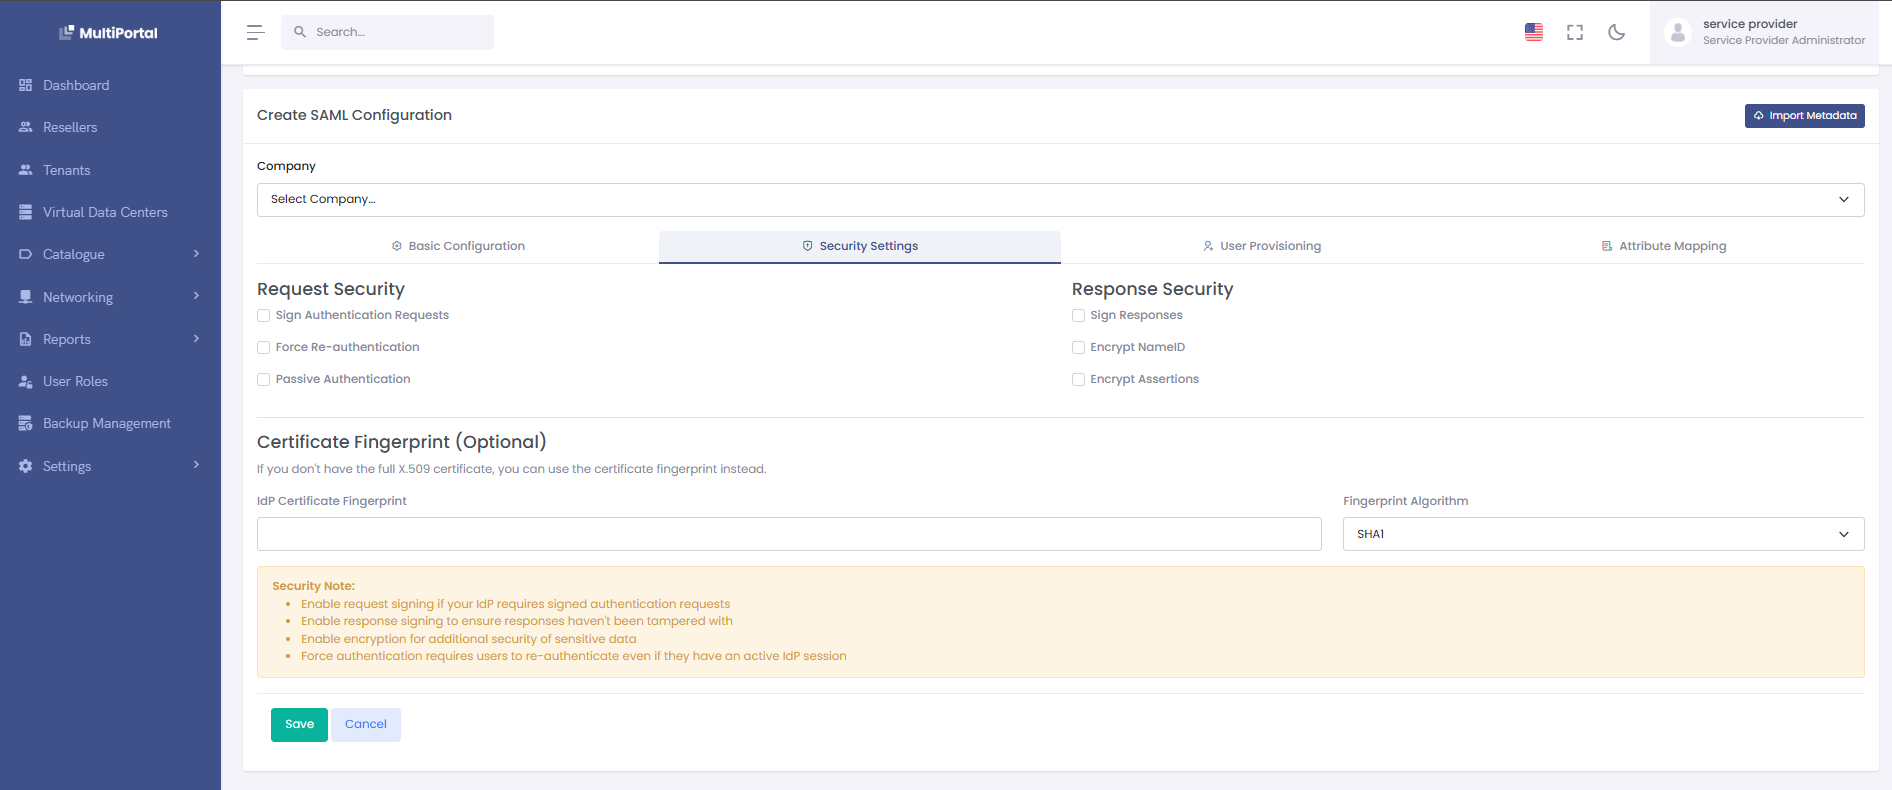Open service provider account menu
Image resolution: width=1892 pixels, height=790 pixels.
pos(1764,33)
